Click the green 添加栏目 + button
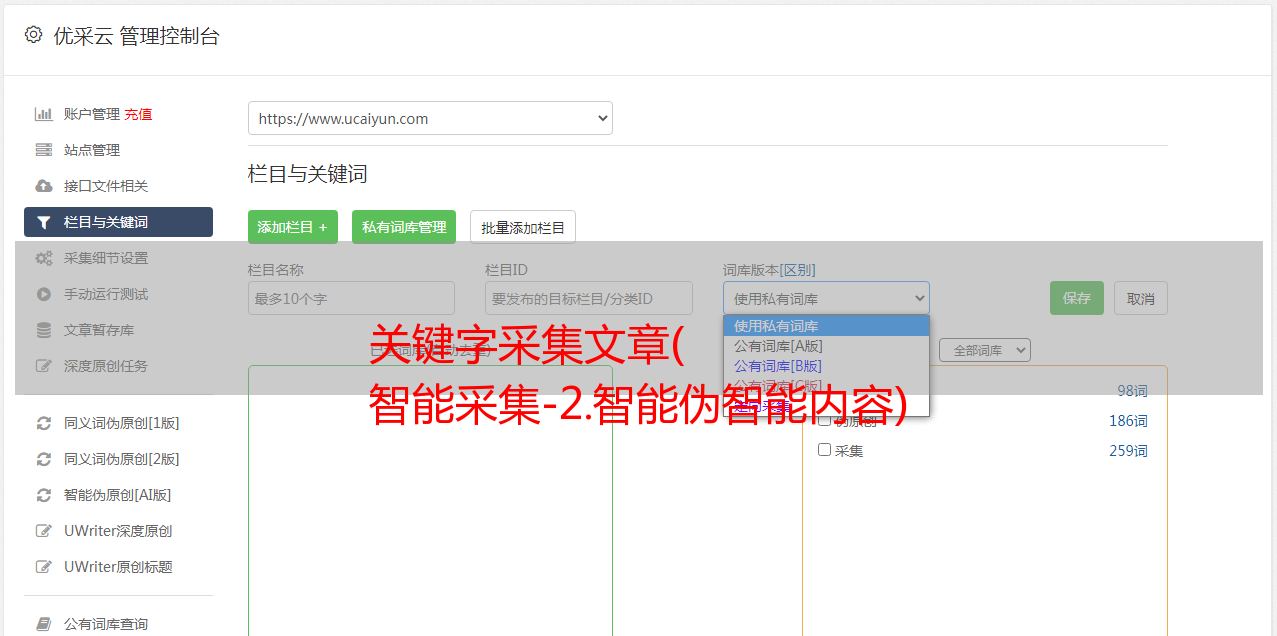This screenshot has width=1277, height=636. (293, 227)
